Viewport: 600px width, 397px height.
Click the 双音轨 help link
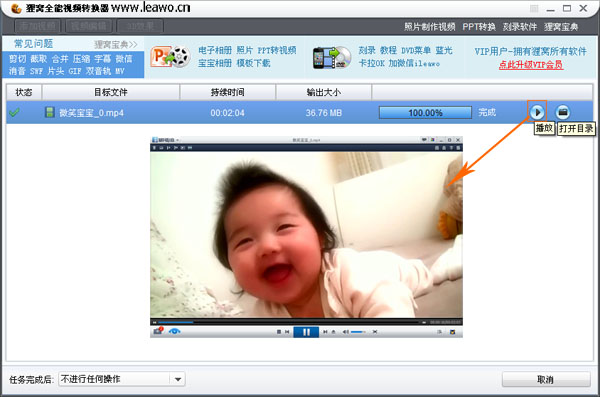98,71
